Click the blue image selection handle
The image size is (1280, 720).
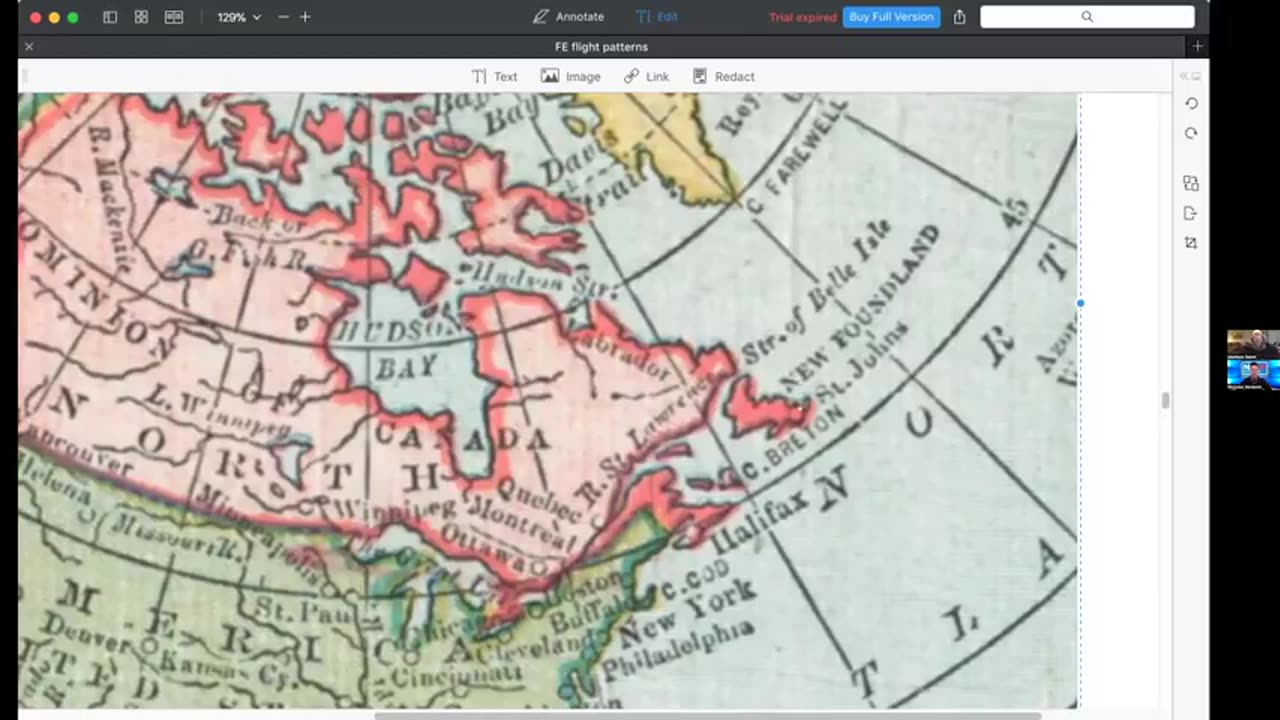pyautogui.click(x=1080, y=303)
